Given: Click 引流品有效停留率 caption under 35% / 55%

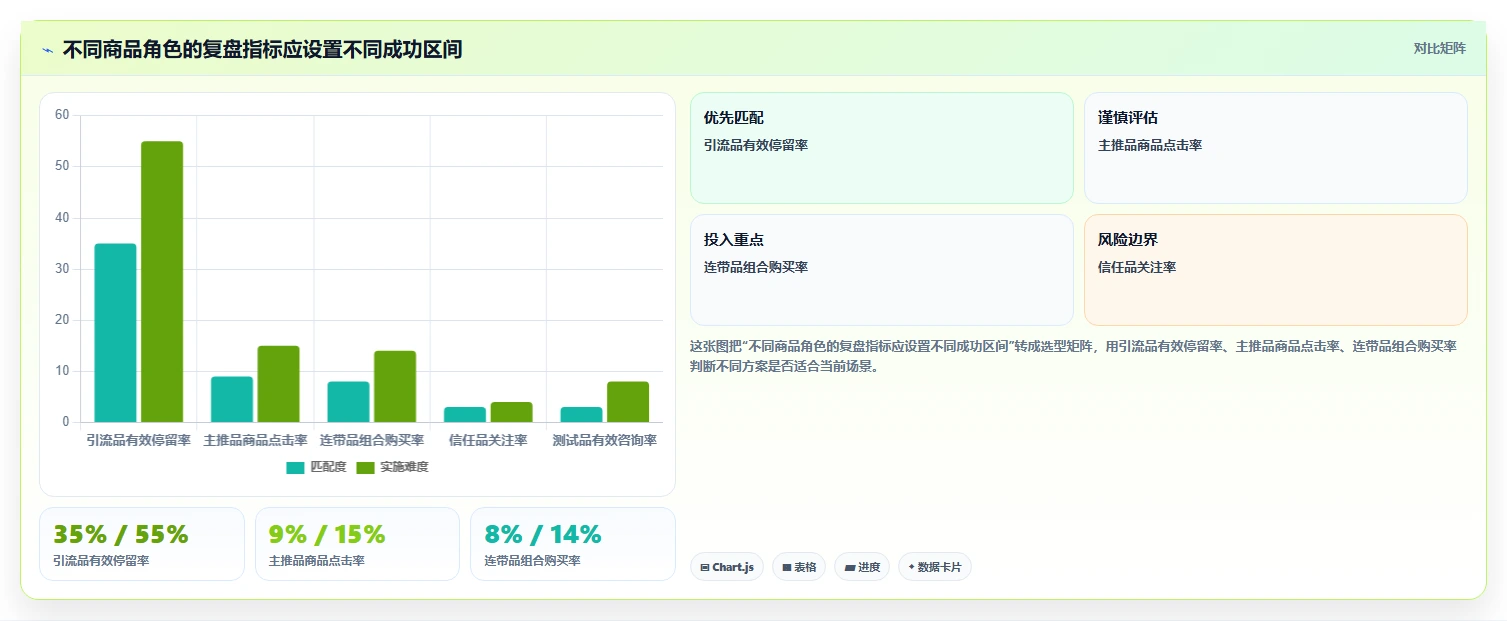Looking at the screenshot, I should (x=101, y=561).
